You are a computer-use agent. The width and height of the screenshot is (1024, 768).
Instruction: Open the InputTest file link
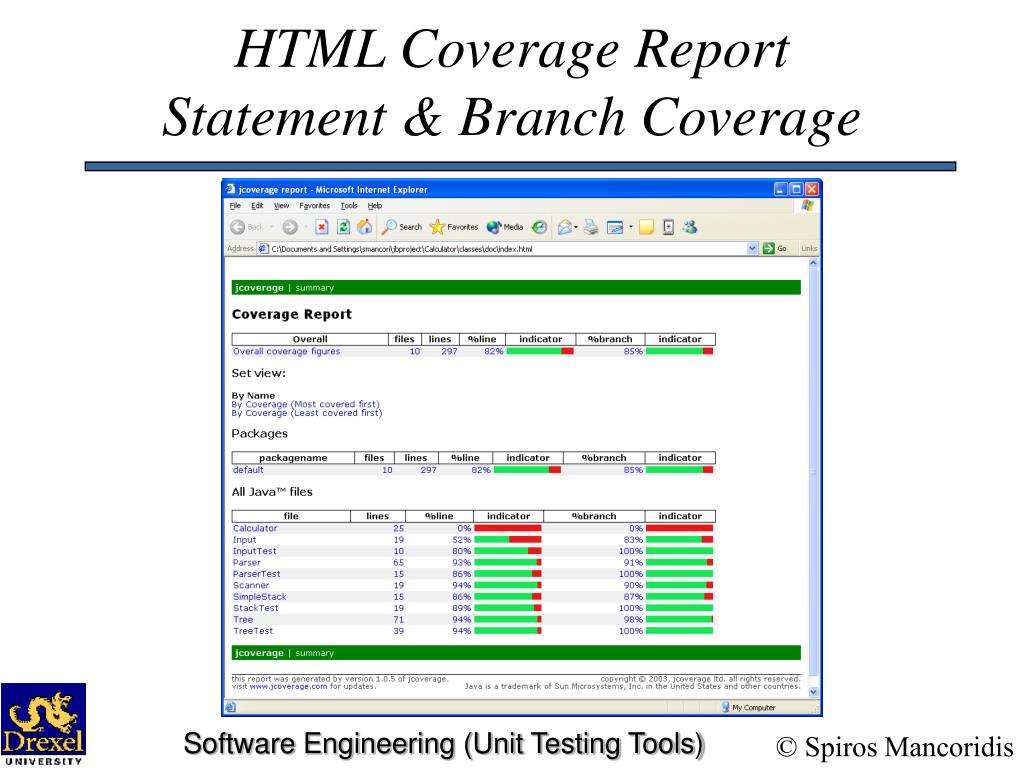click(x=255, y=551)
